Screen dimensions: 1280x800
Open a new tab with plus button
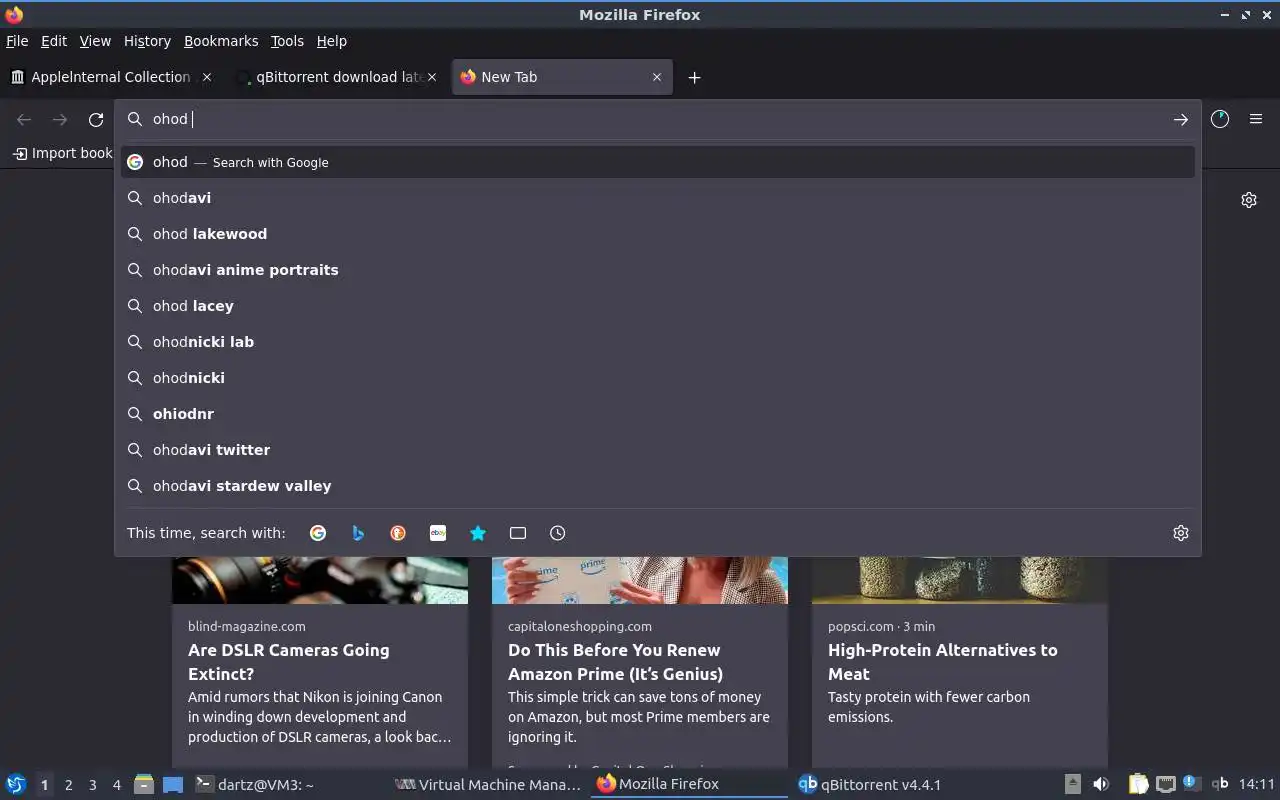[x=694, y=77]
